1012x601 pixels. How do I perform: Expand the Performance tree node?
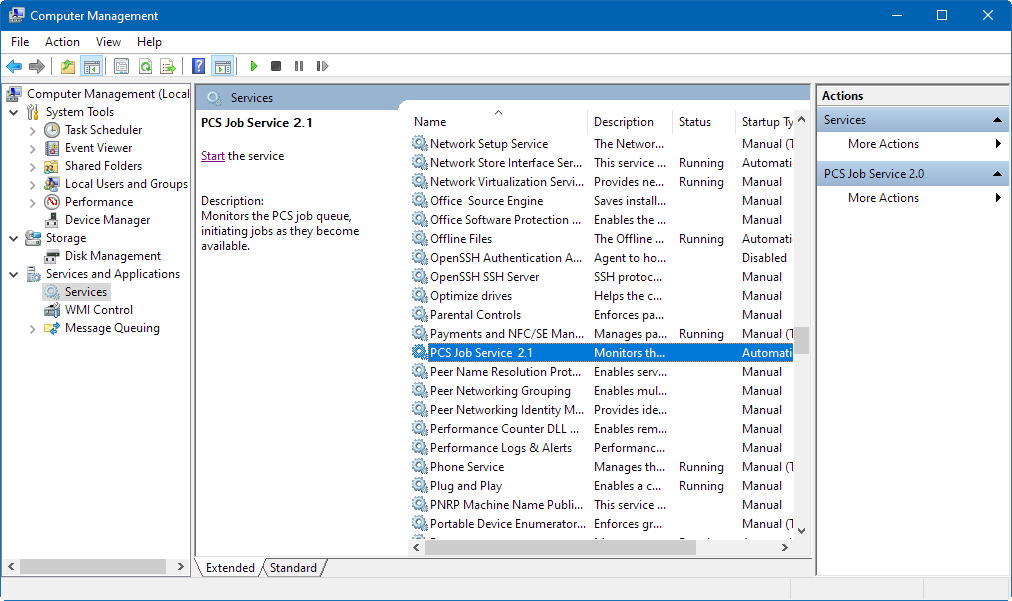[x=32, y=203]
